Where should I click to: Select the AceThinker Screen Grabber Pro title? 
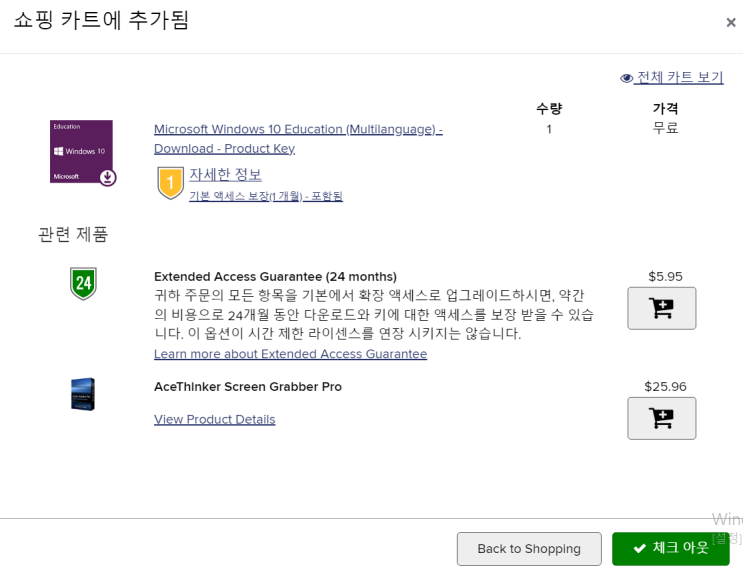coord(248,387)
